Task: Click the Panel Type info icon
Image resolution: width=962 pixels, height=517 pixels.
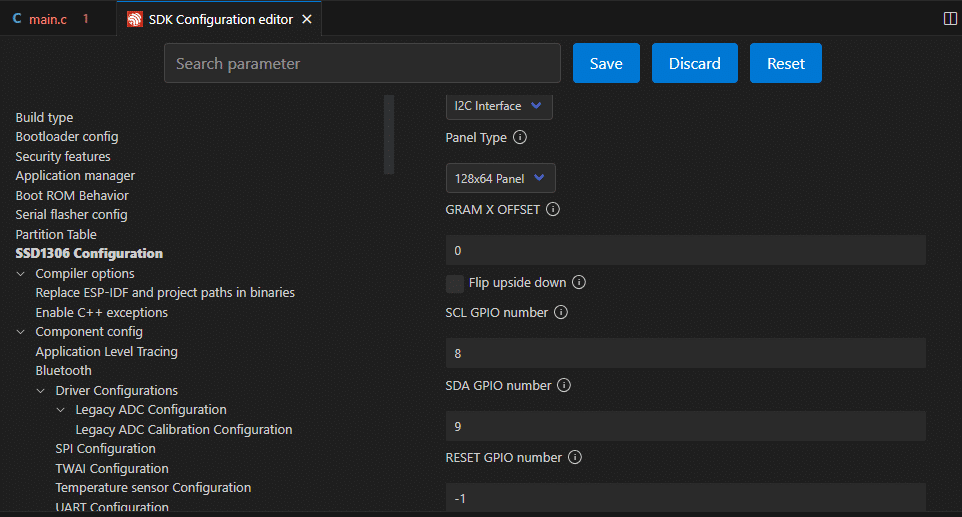Action: click(520, 137)
